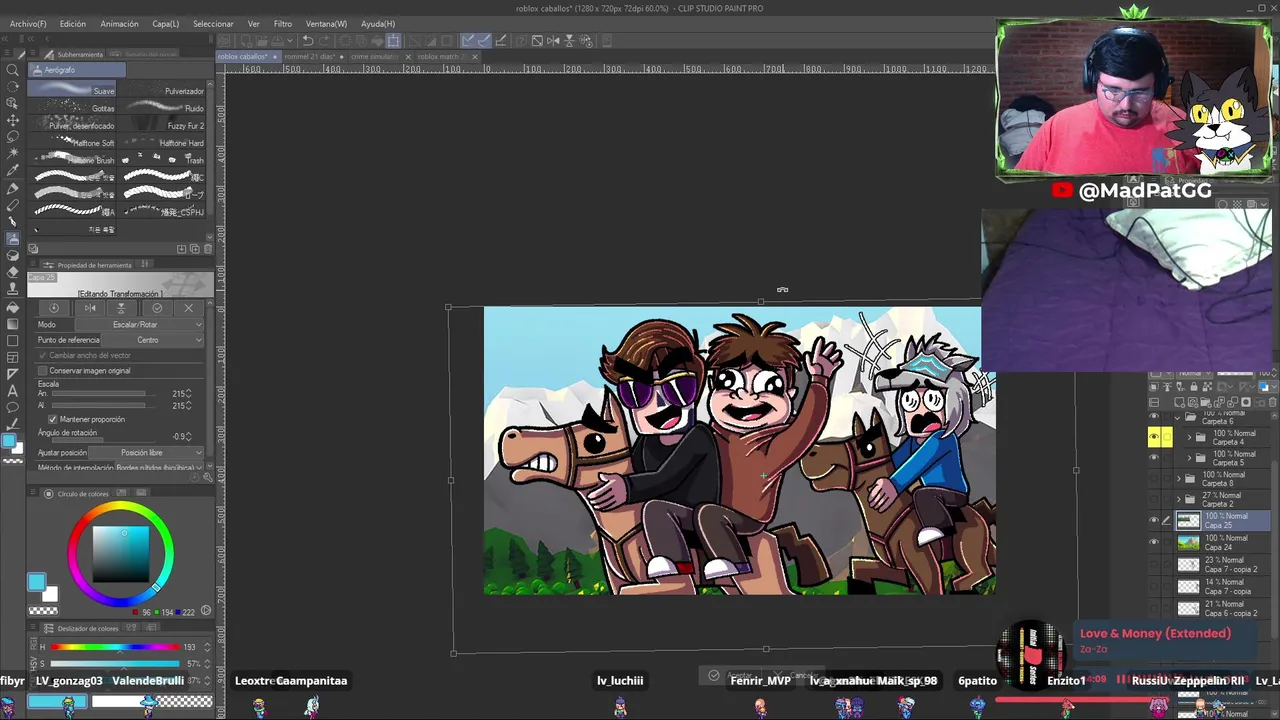Viewport: 1280px width, 720px height.
Task: Select the Halftone Soft sub tool
Action: pyautogui.click(x=72, y=142)
